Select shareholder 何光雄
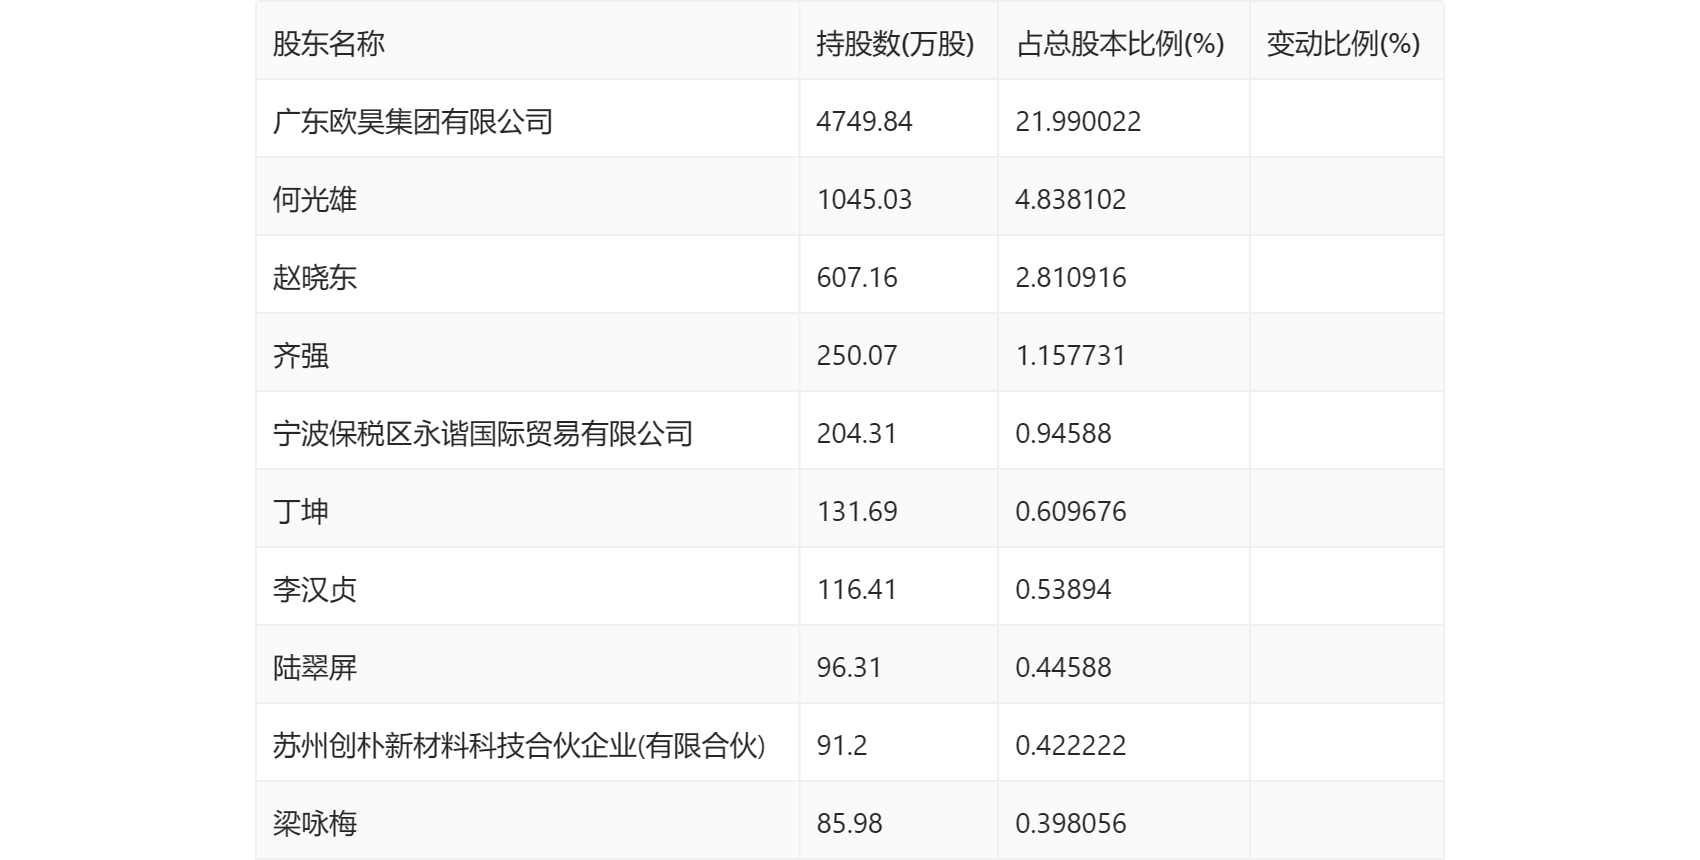The height and width of the screenshot is (860, 1700). 315,200
